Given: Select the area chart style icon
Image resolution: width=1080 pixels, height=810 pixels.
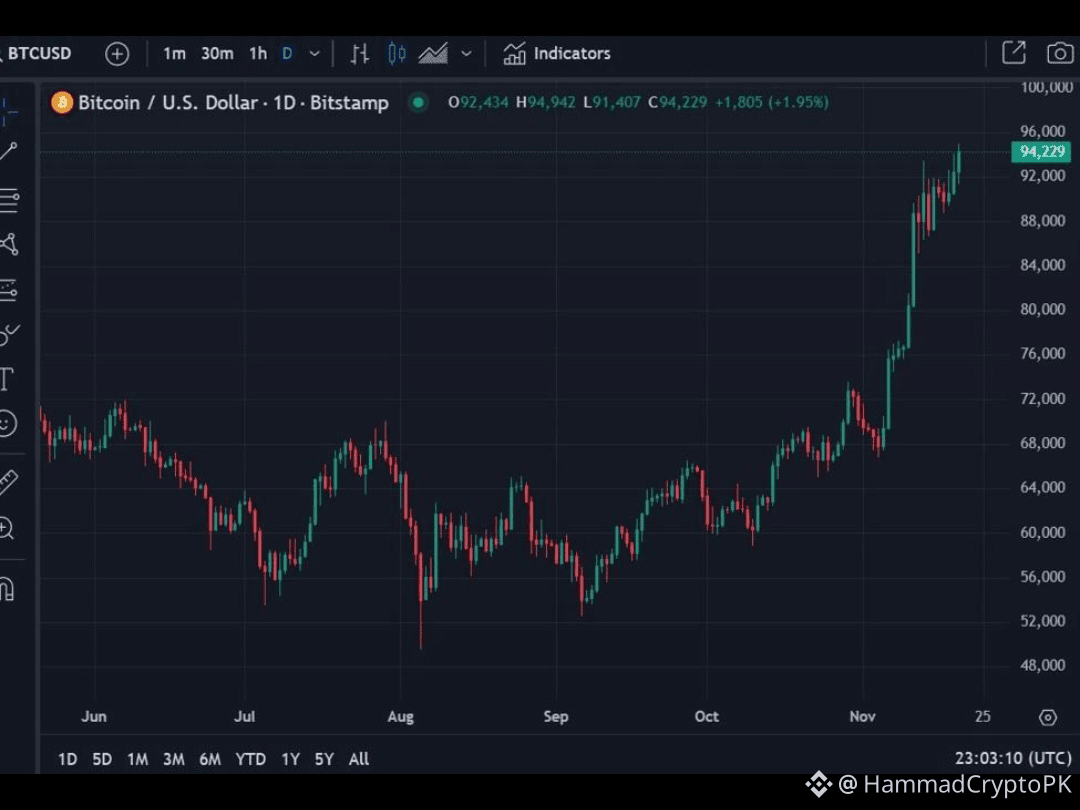Looking at the screenshot, I should (433, 54).
